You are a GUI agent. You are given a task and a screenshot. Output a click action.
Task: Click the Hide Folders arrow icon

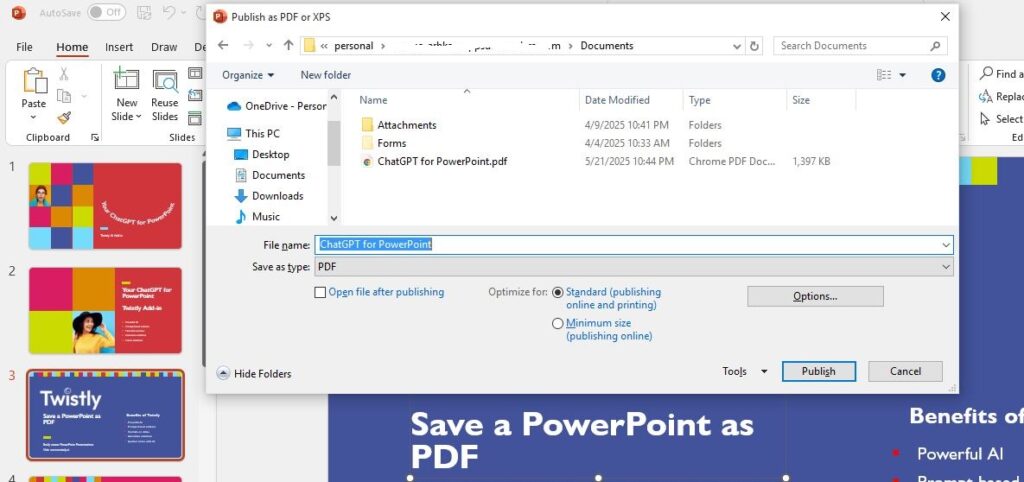223,374
